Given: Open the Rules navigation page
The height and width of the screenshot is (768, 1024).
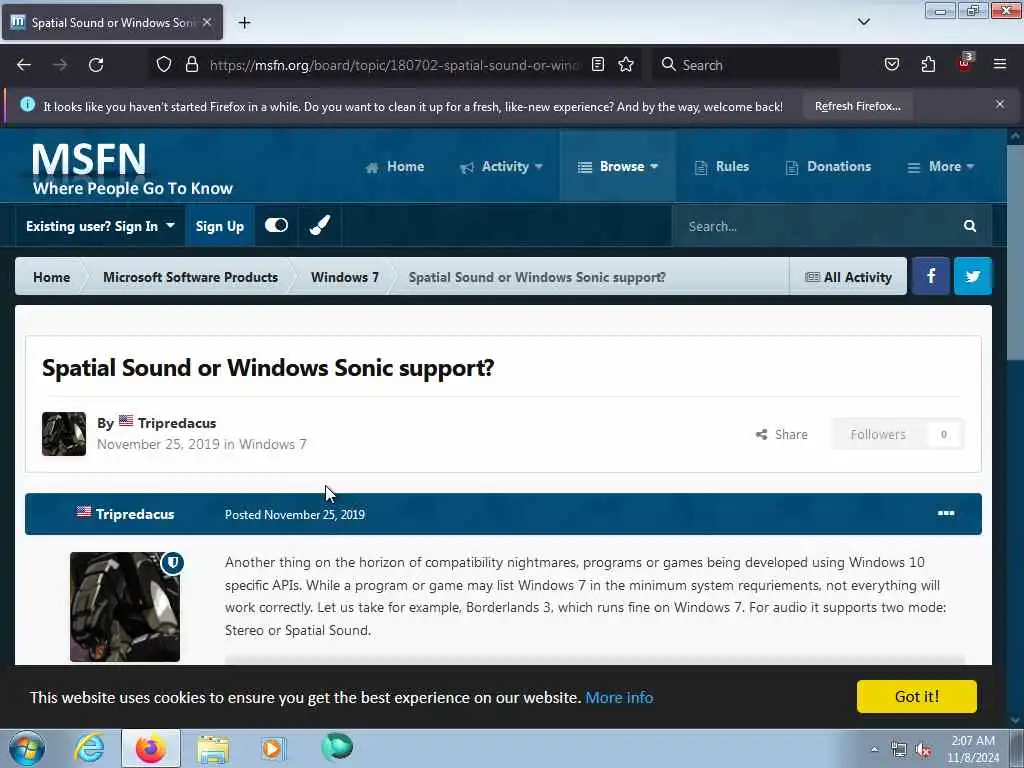Looking at the screenshot, I should [721, 167].
